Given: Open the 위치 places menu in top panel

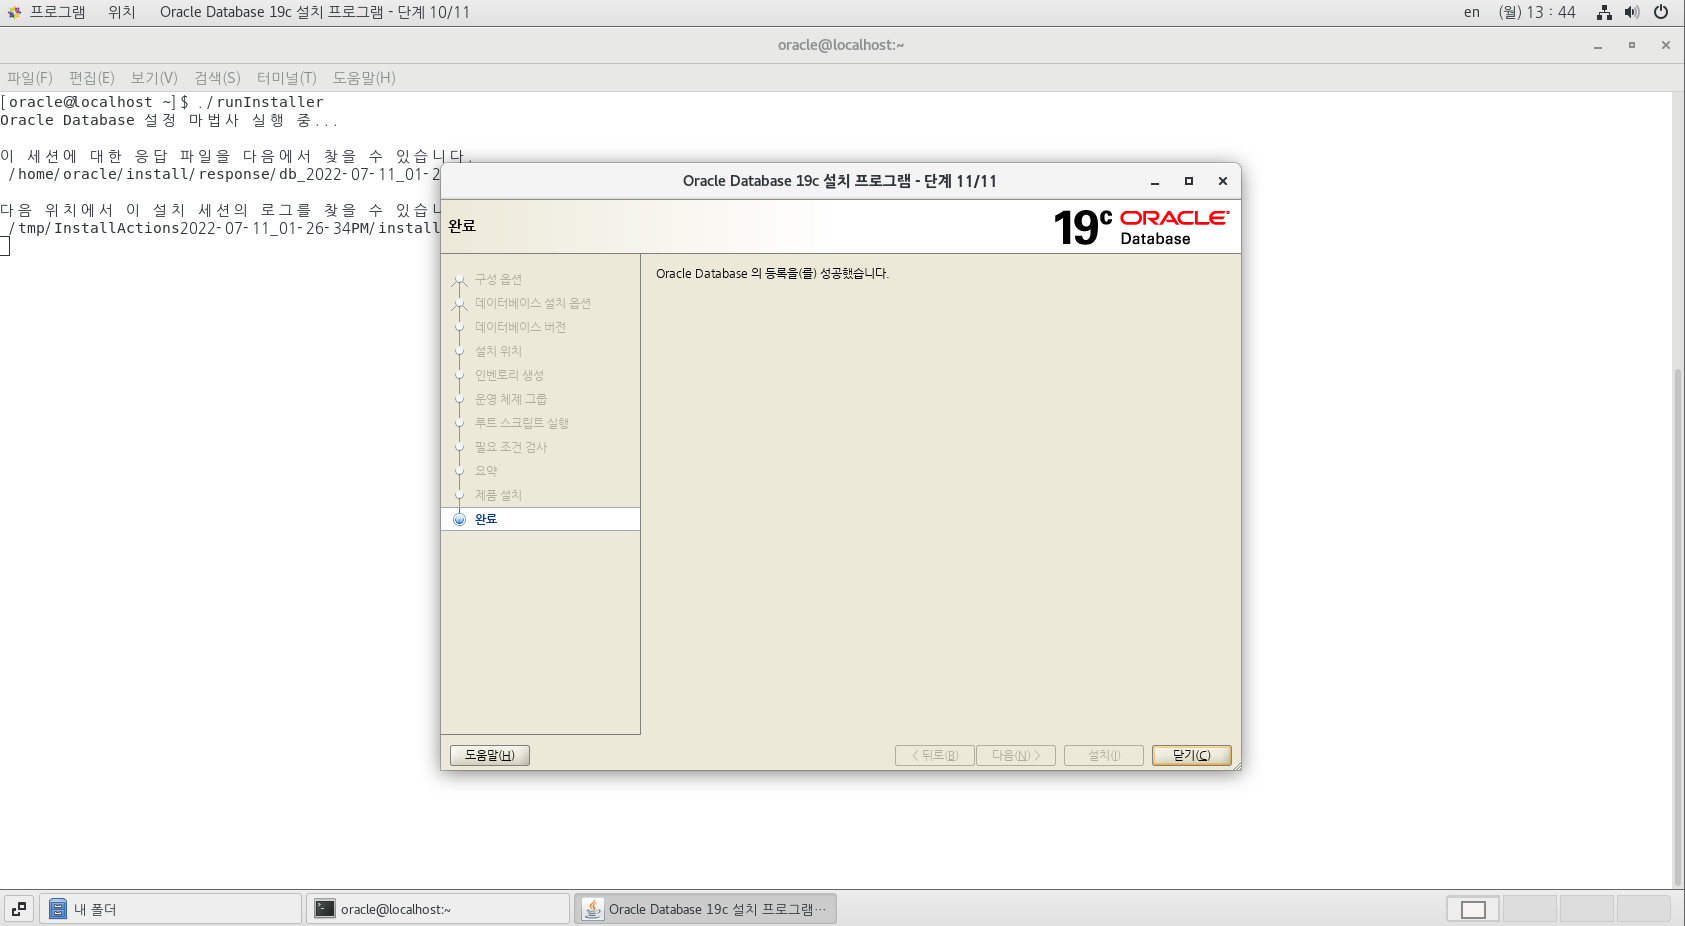Looking at the screenshot, I should click(122, 12).
